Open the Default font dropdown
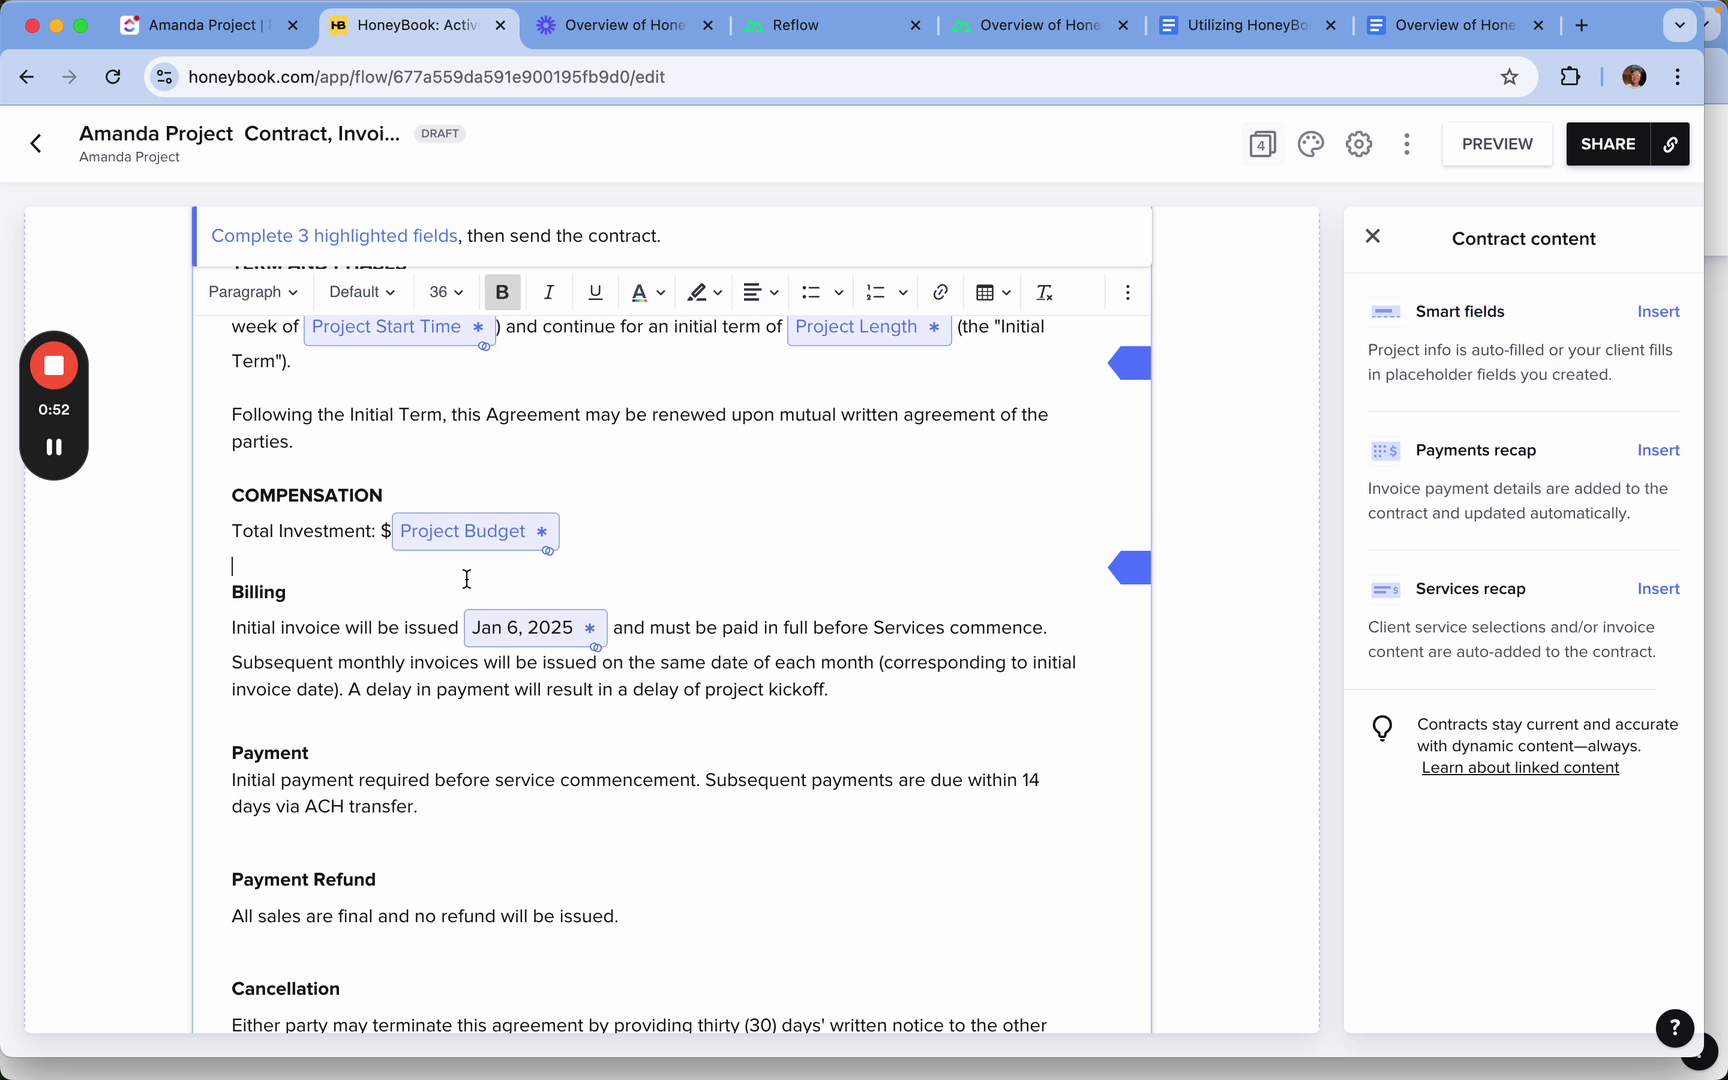Viewport: 1728px width, 1080px height. (362, 292)
